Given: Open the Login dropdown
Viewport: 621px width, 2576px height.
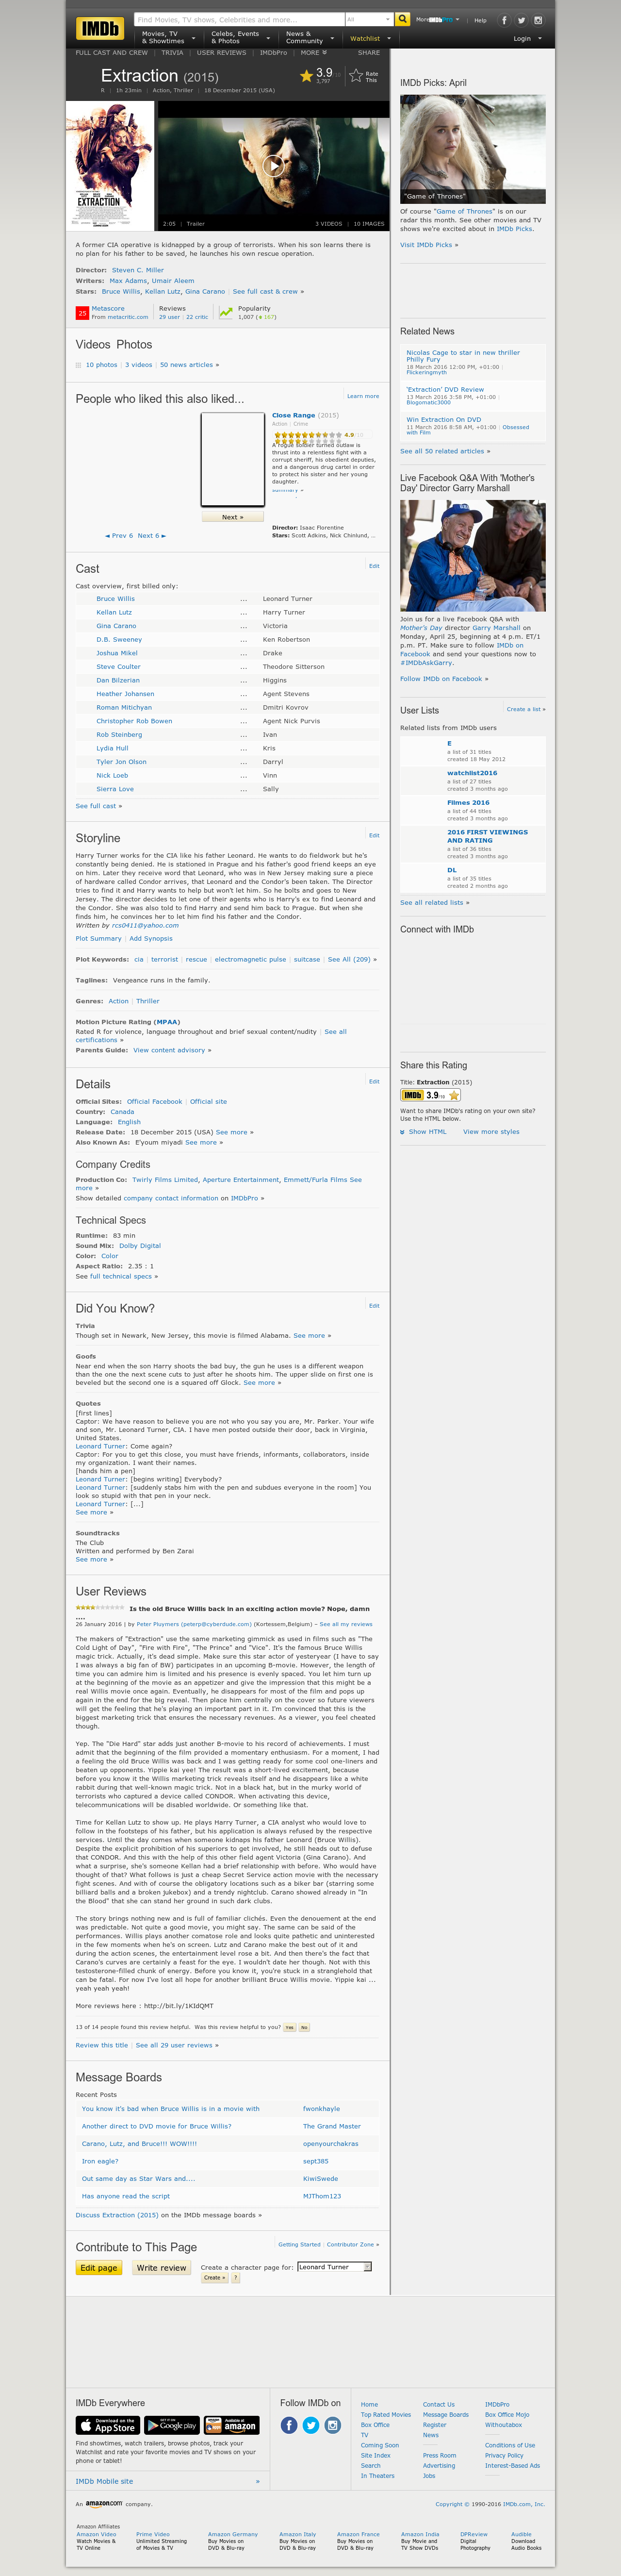Looking at the screenshot, I should [527, 39].
